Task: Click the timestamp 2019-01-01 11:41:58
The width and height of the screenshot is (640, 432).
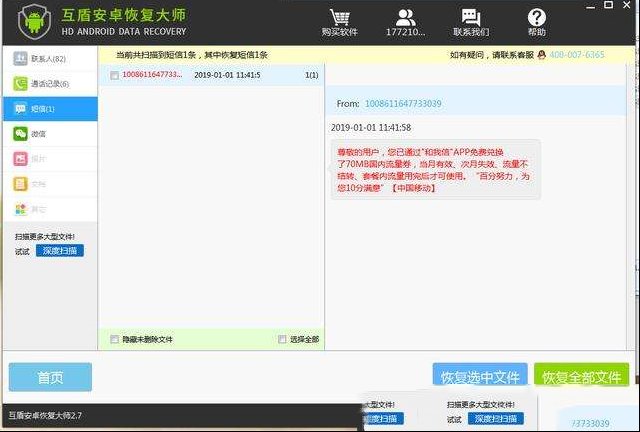Action: [x=371, y=128]
